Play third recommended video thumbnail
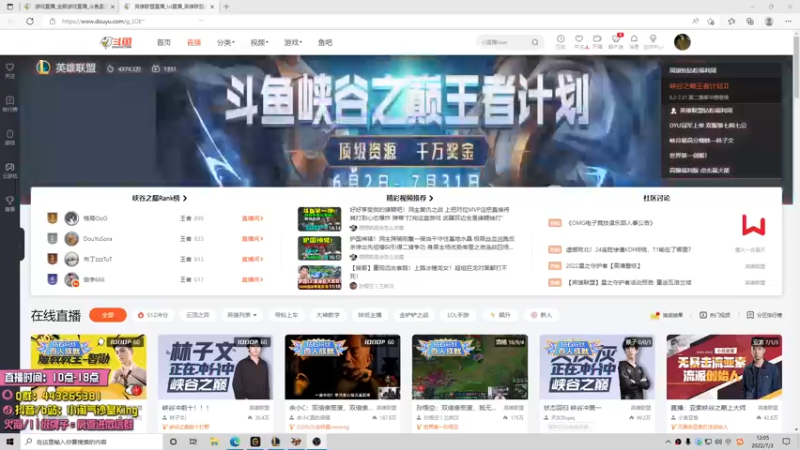The height and width of the screenshot is (450, 800). point(319,277)
